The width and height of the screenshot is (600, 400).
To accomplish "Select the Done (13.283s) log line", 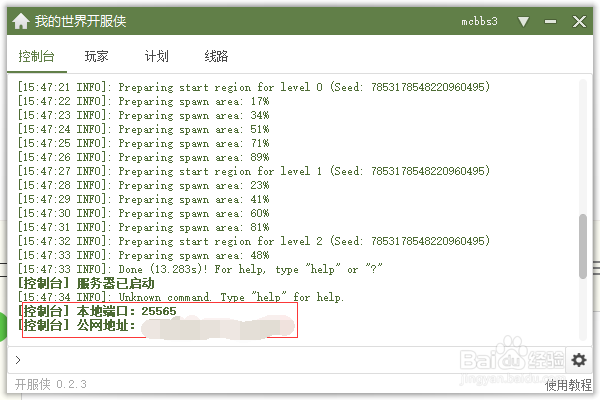I will click(200, 269).
